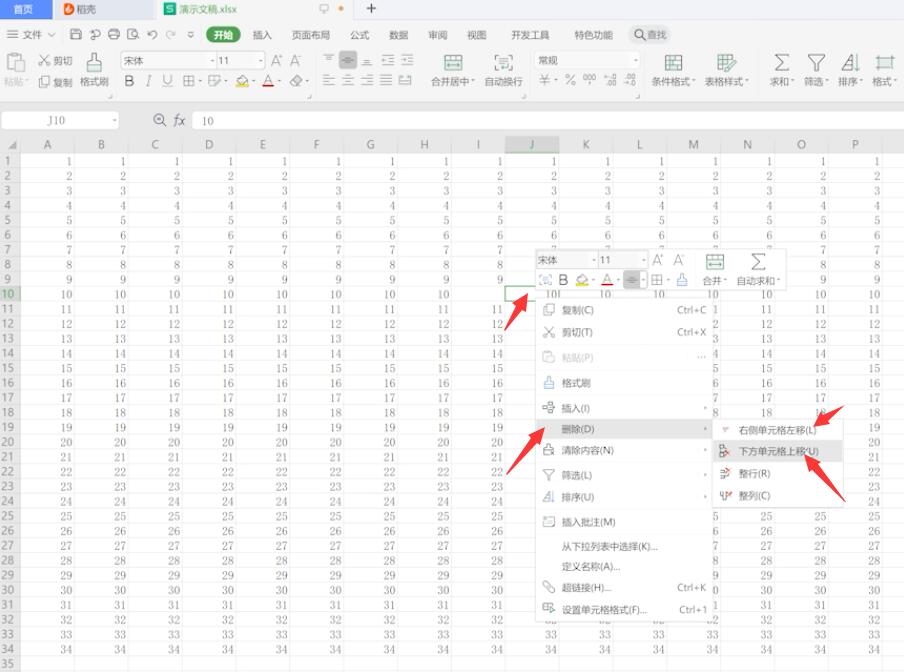Click the Save icon in quick access toolbar

(76, 35)
